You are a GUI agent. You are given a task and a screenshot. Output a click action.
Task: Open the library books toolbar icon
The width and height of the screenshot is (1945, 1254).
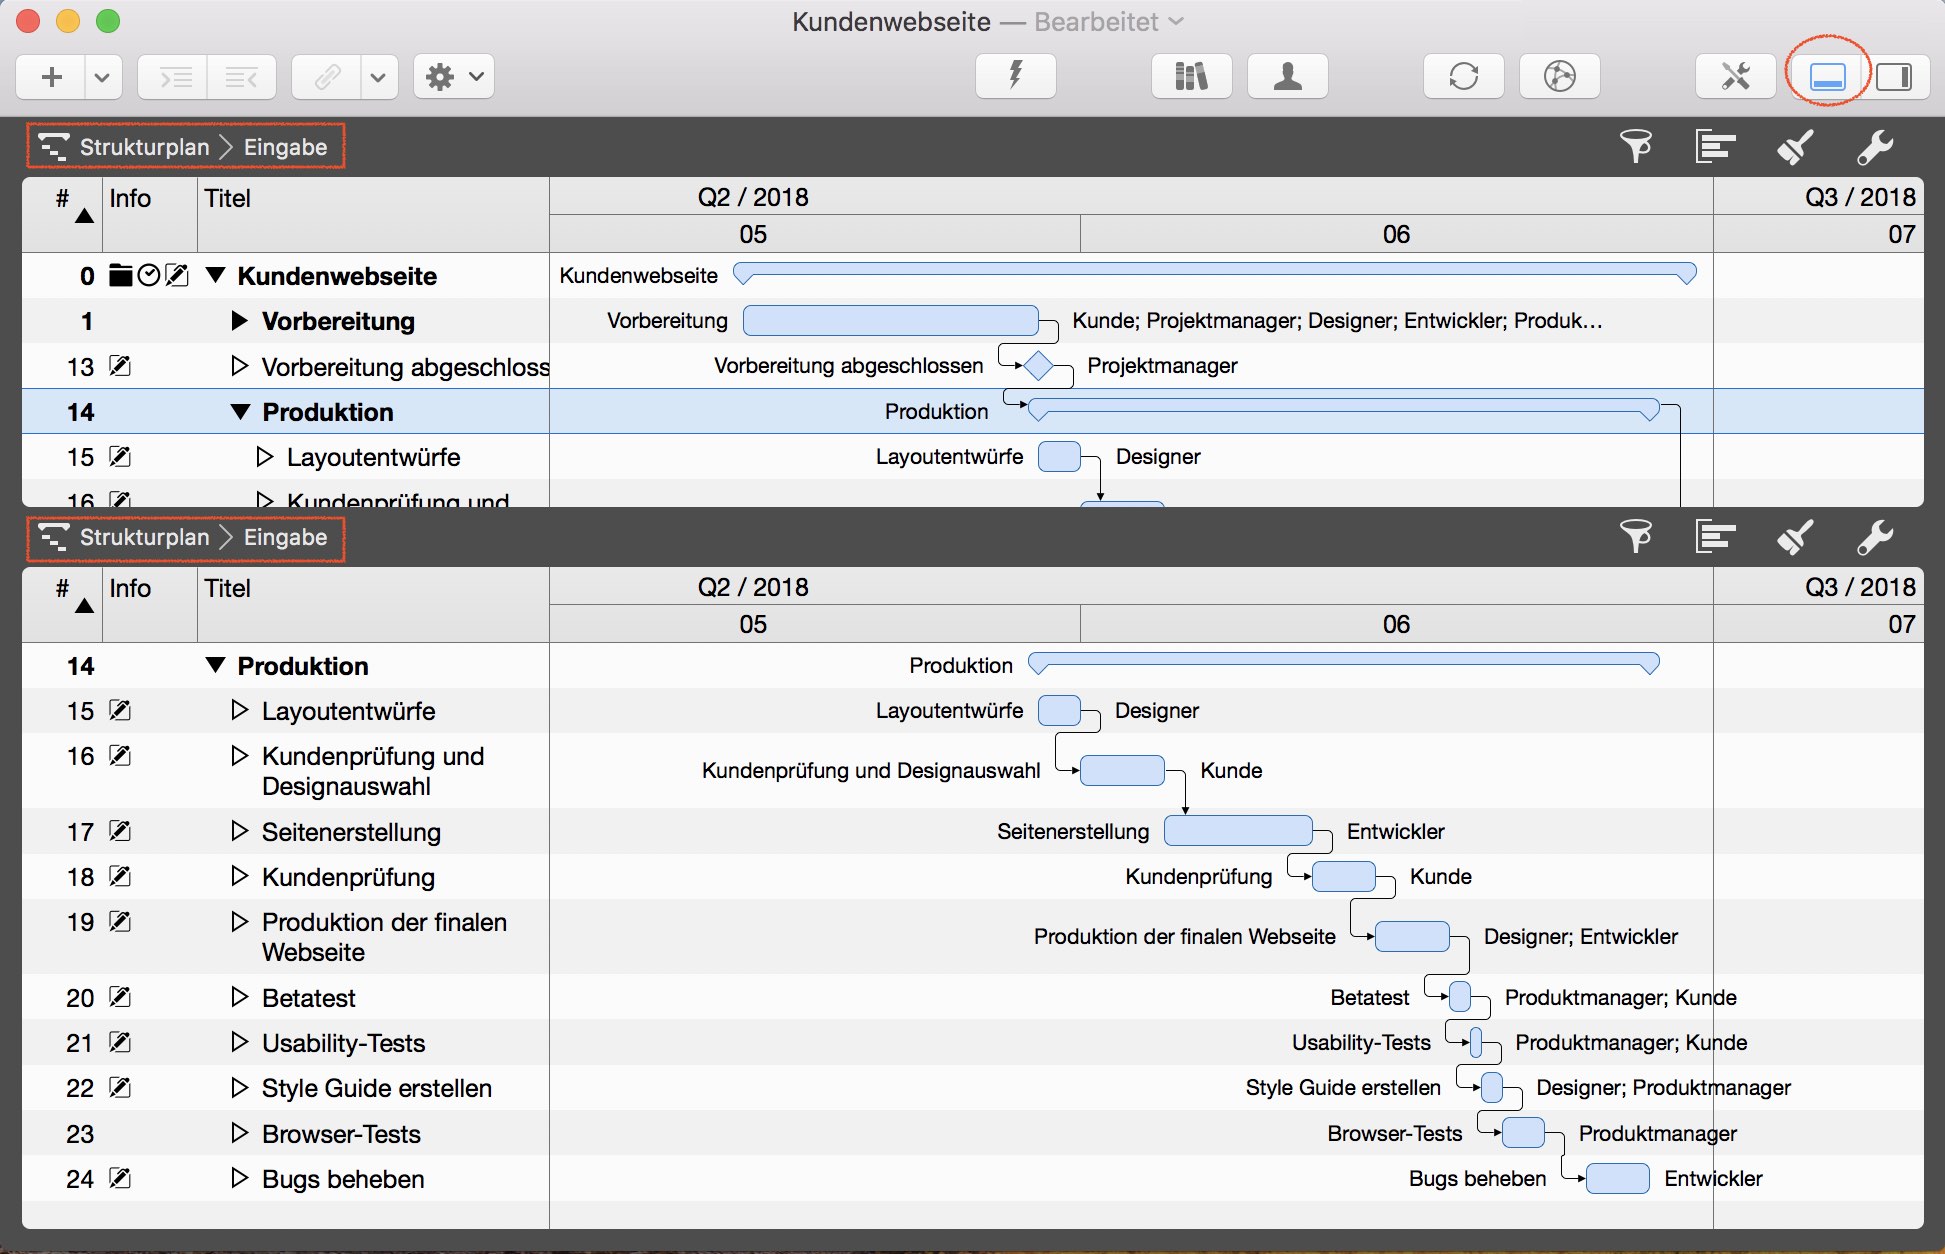pos(1191,76)
